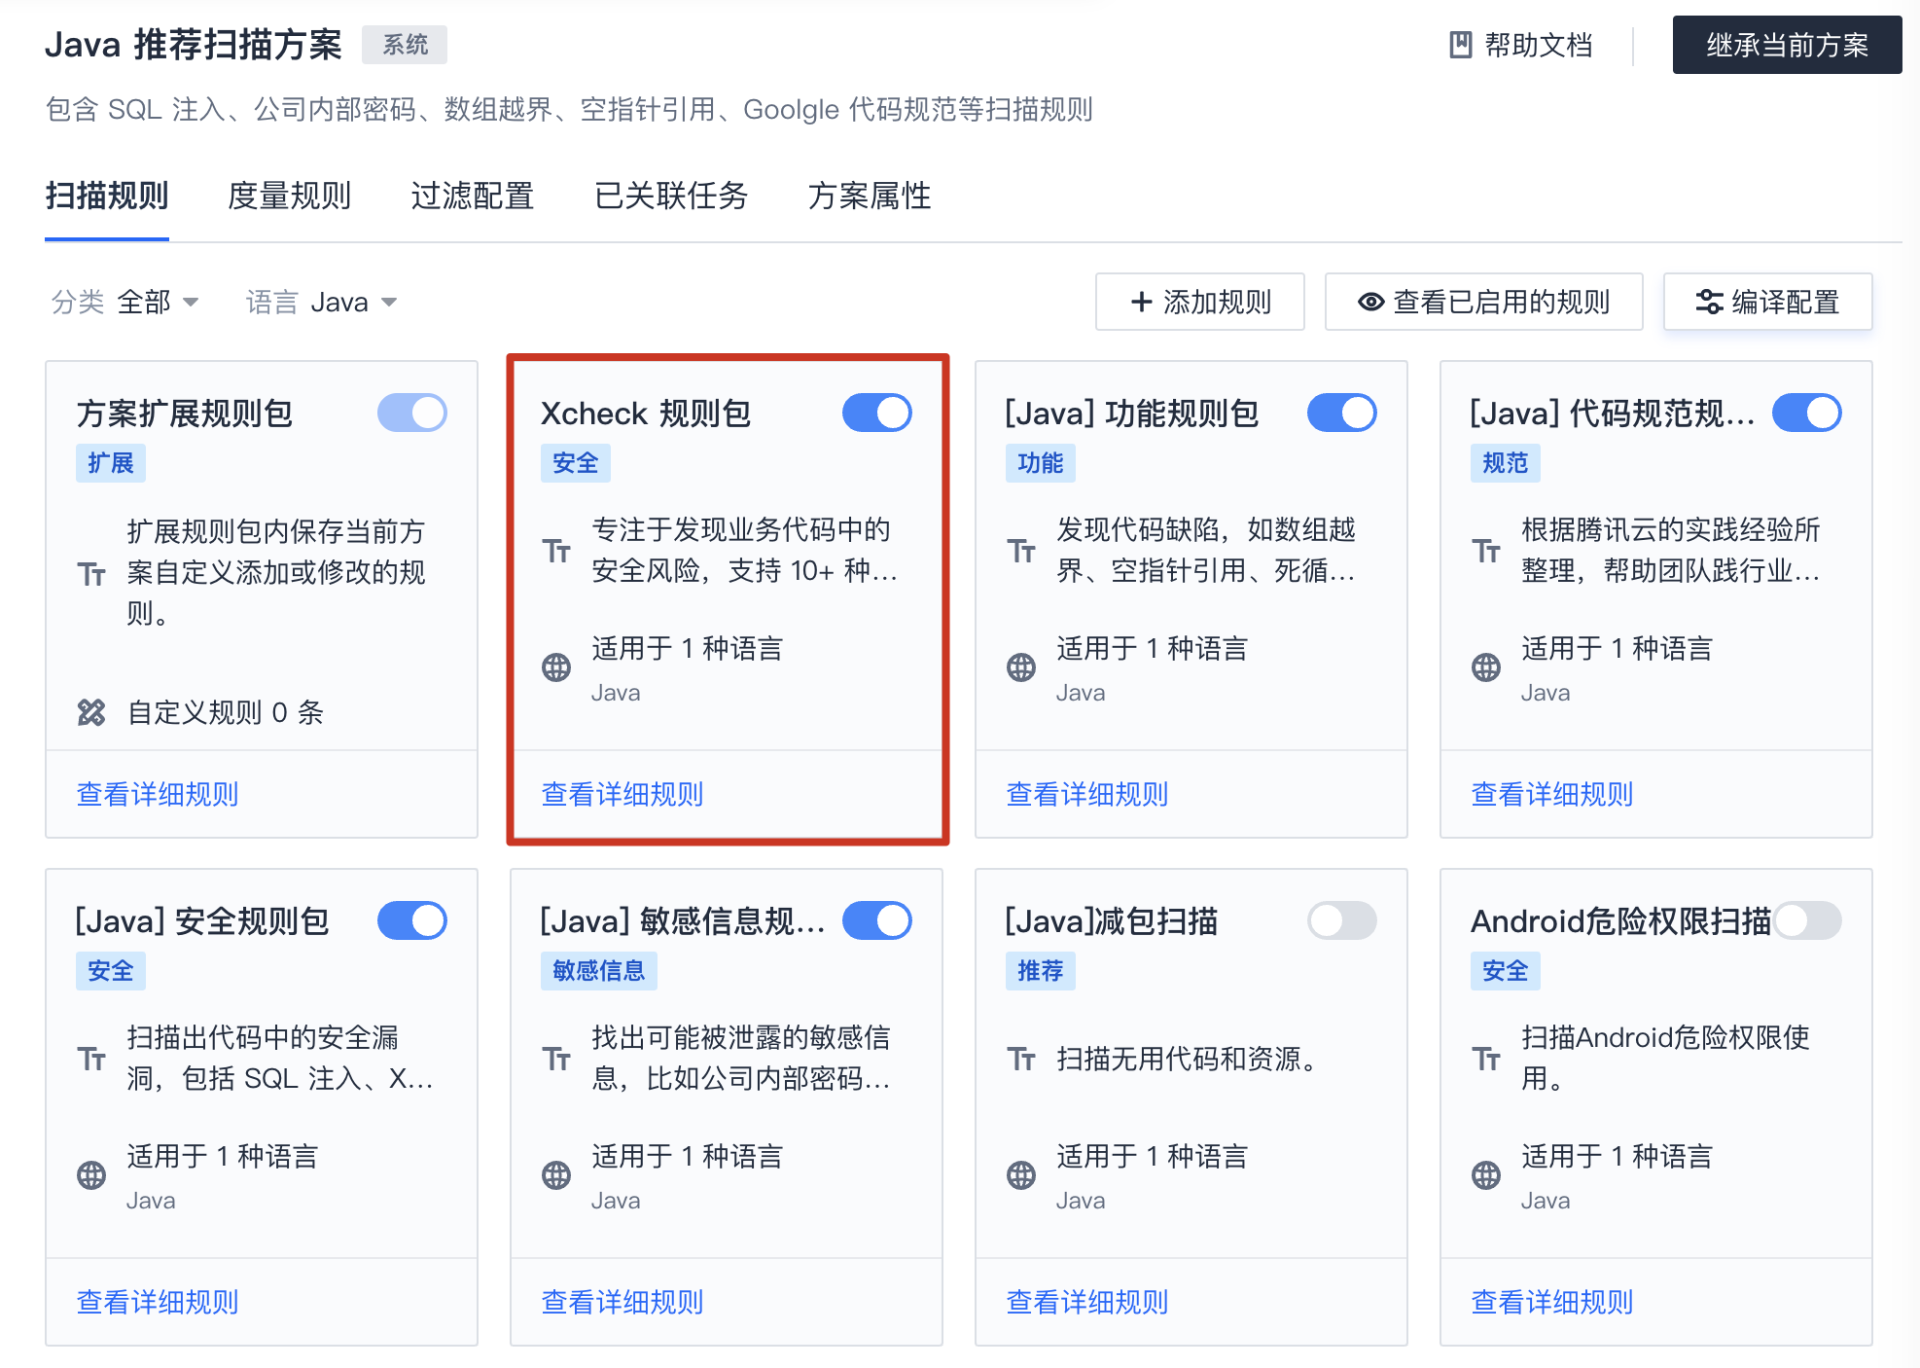Open 查看详细规则 link in [Java] 功能规则包

1087,794
